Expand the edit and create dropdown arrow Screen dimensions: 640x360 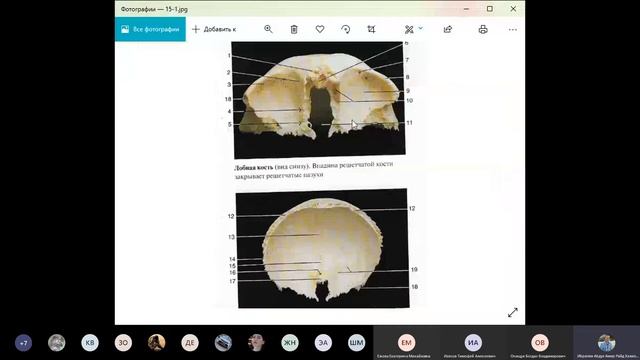[421, 28]
